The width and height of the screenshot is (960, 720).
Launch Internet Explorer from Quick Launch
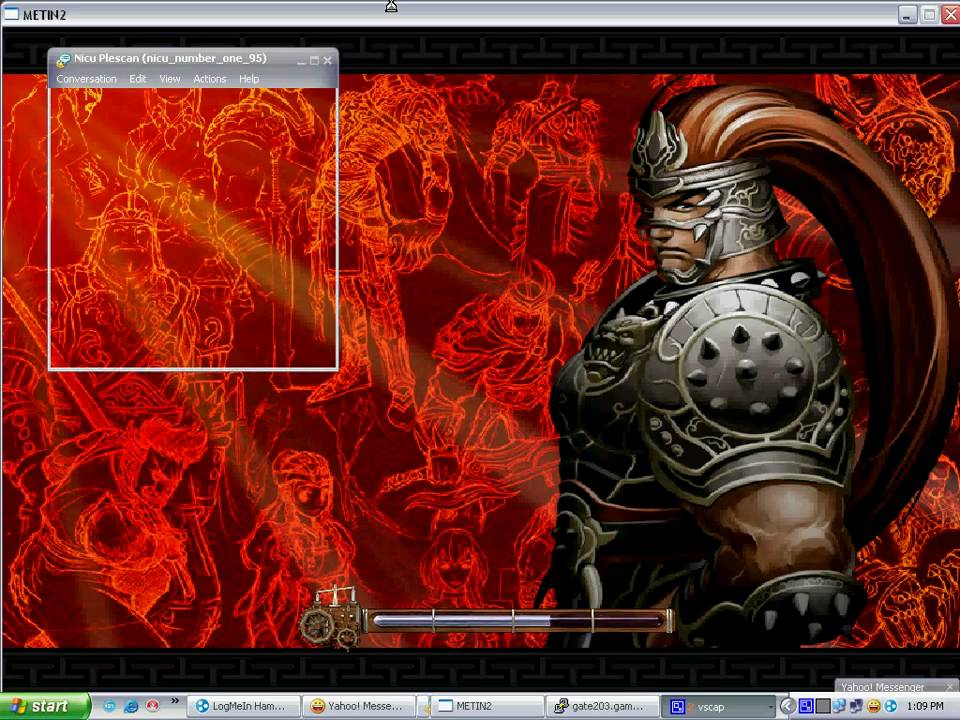(130, 706)
